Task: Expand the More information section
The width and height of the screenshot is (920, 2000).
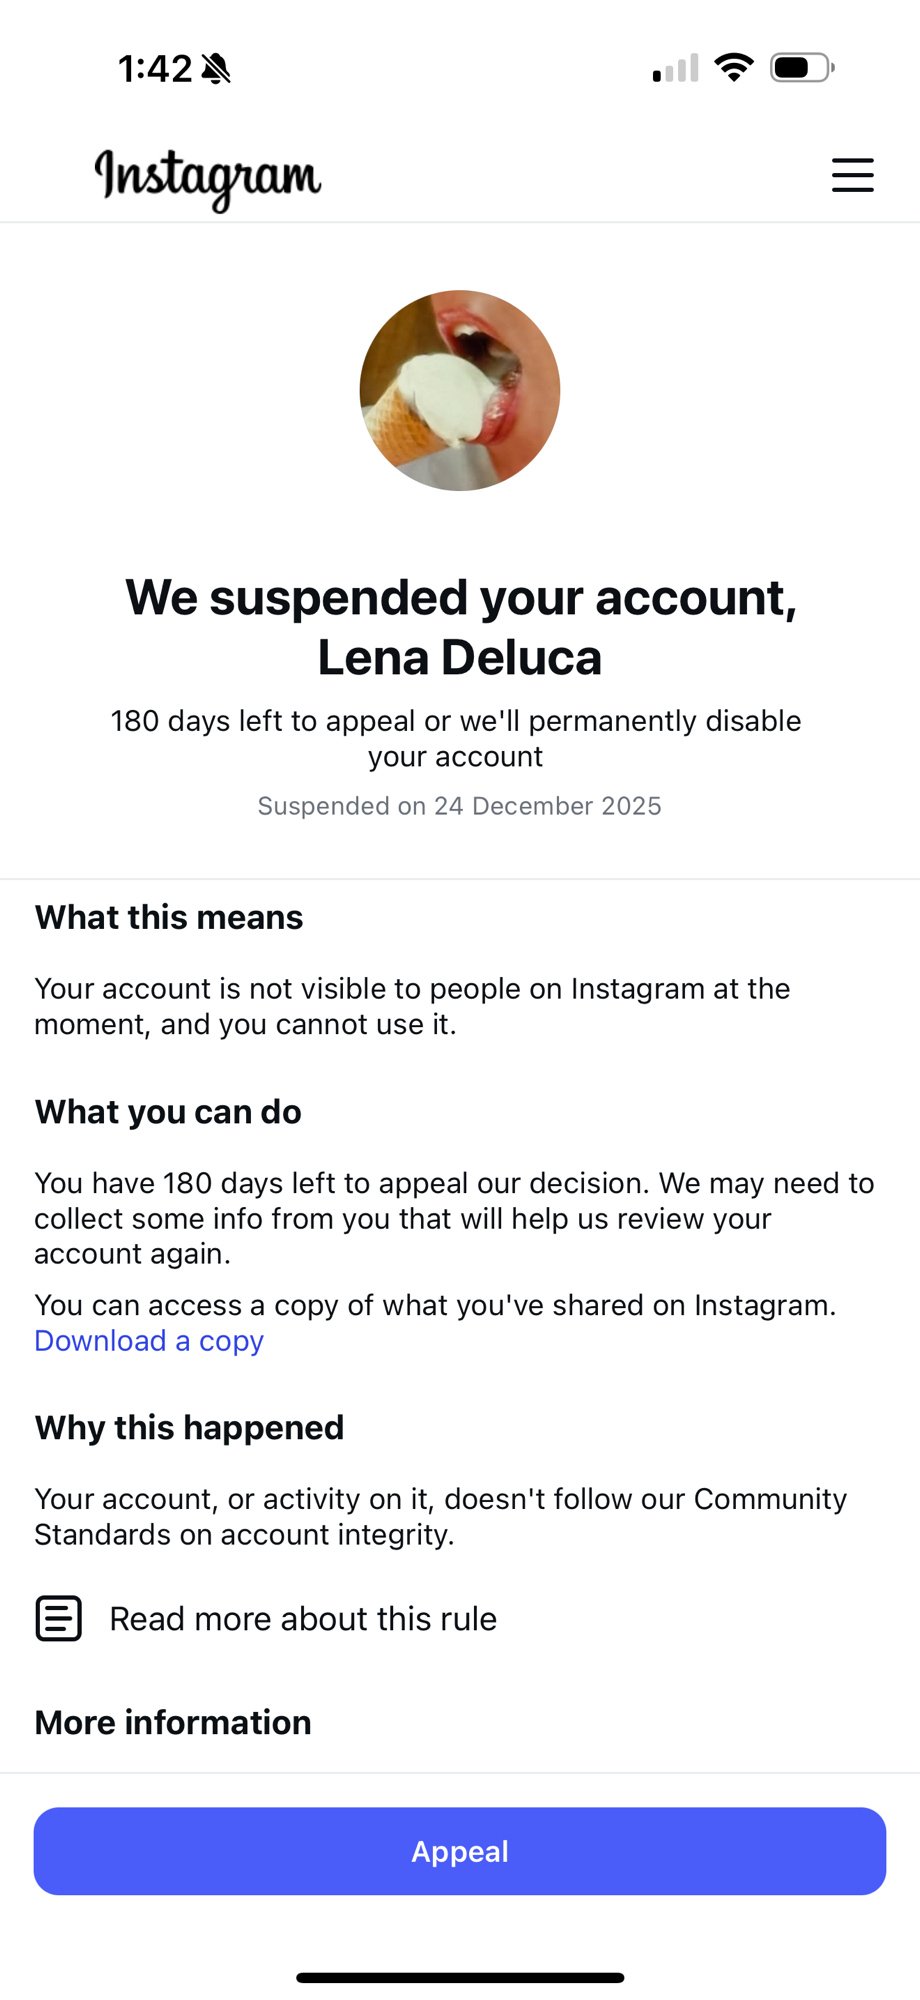Action: (173, 1722)
